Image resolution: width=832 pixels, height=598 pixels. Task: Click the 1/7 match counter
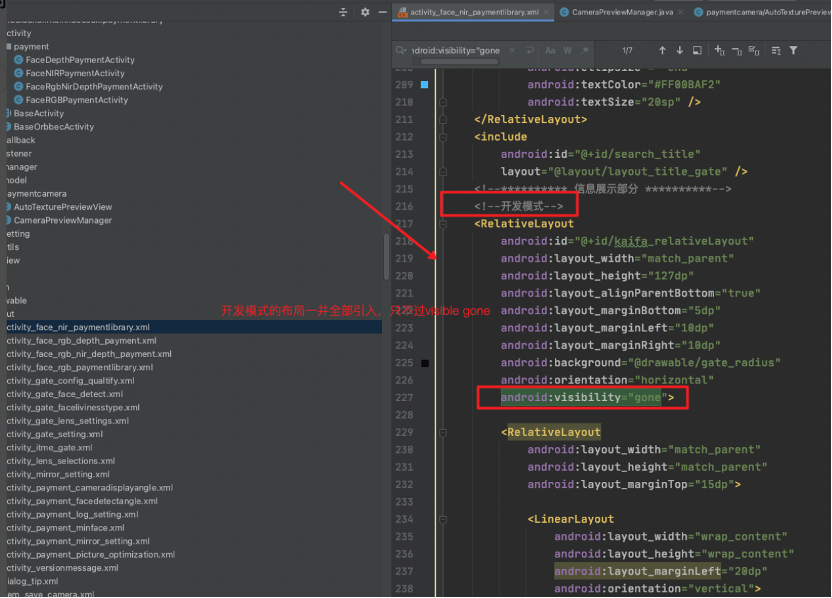pos(627,50)
